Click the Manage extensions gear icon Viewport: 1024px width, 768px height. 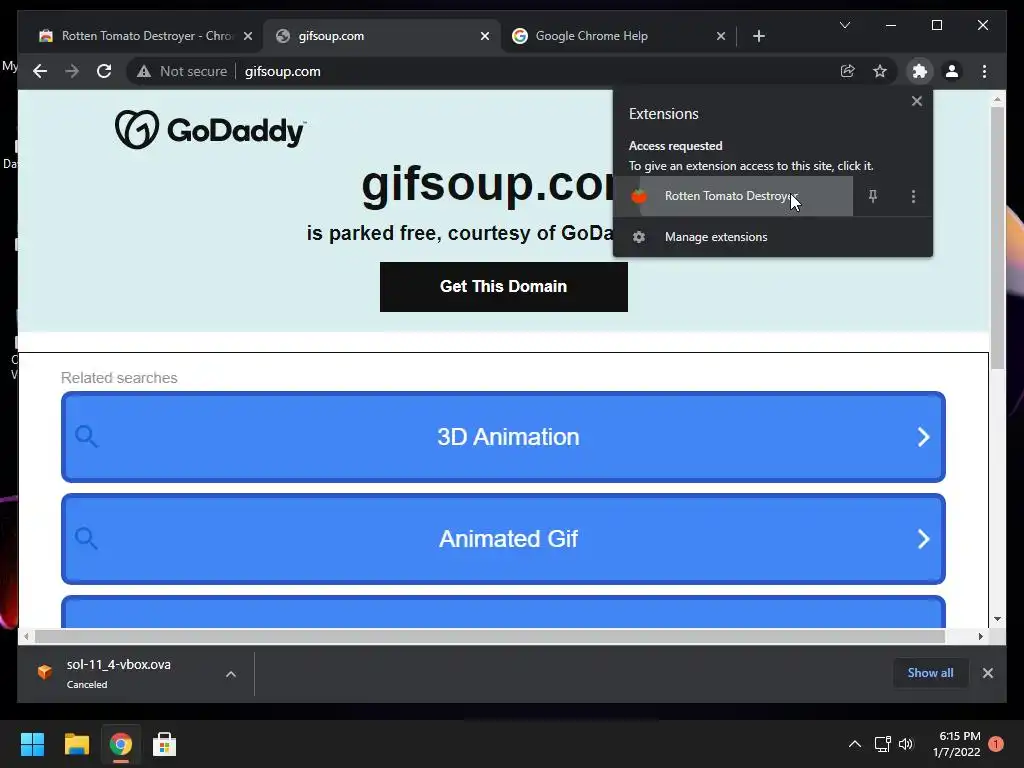[639, 237]
